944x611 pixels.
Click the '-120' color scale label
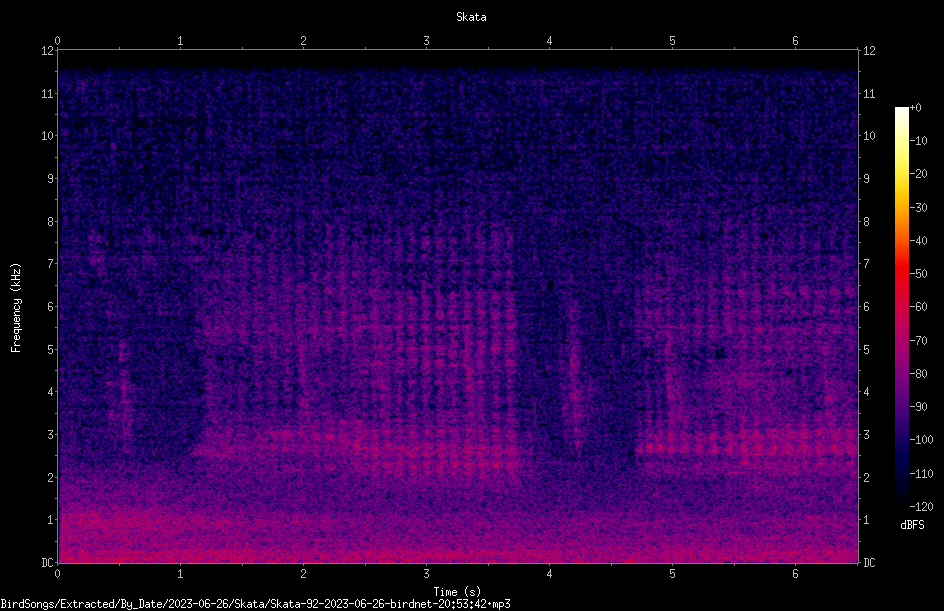click(921, 507)
